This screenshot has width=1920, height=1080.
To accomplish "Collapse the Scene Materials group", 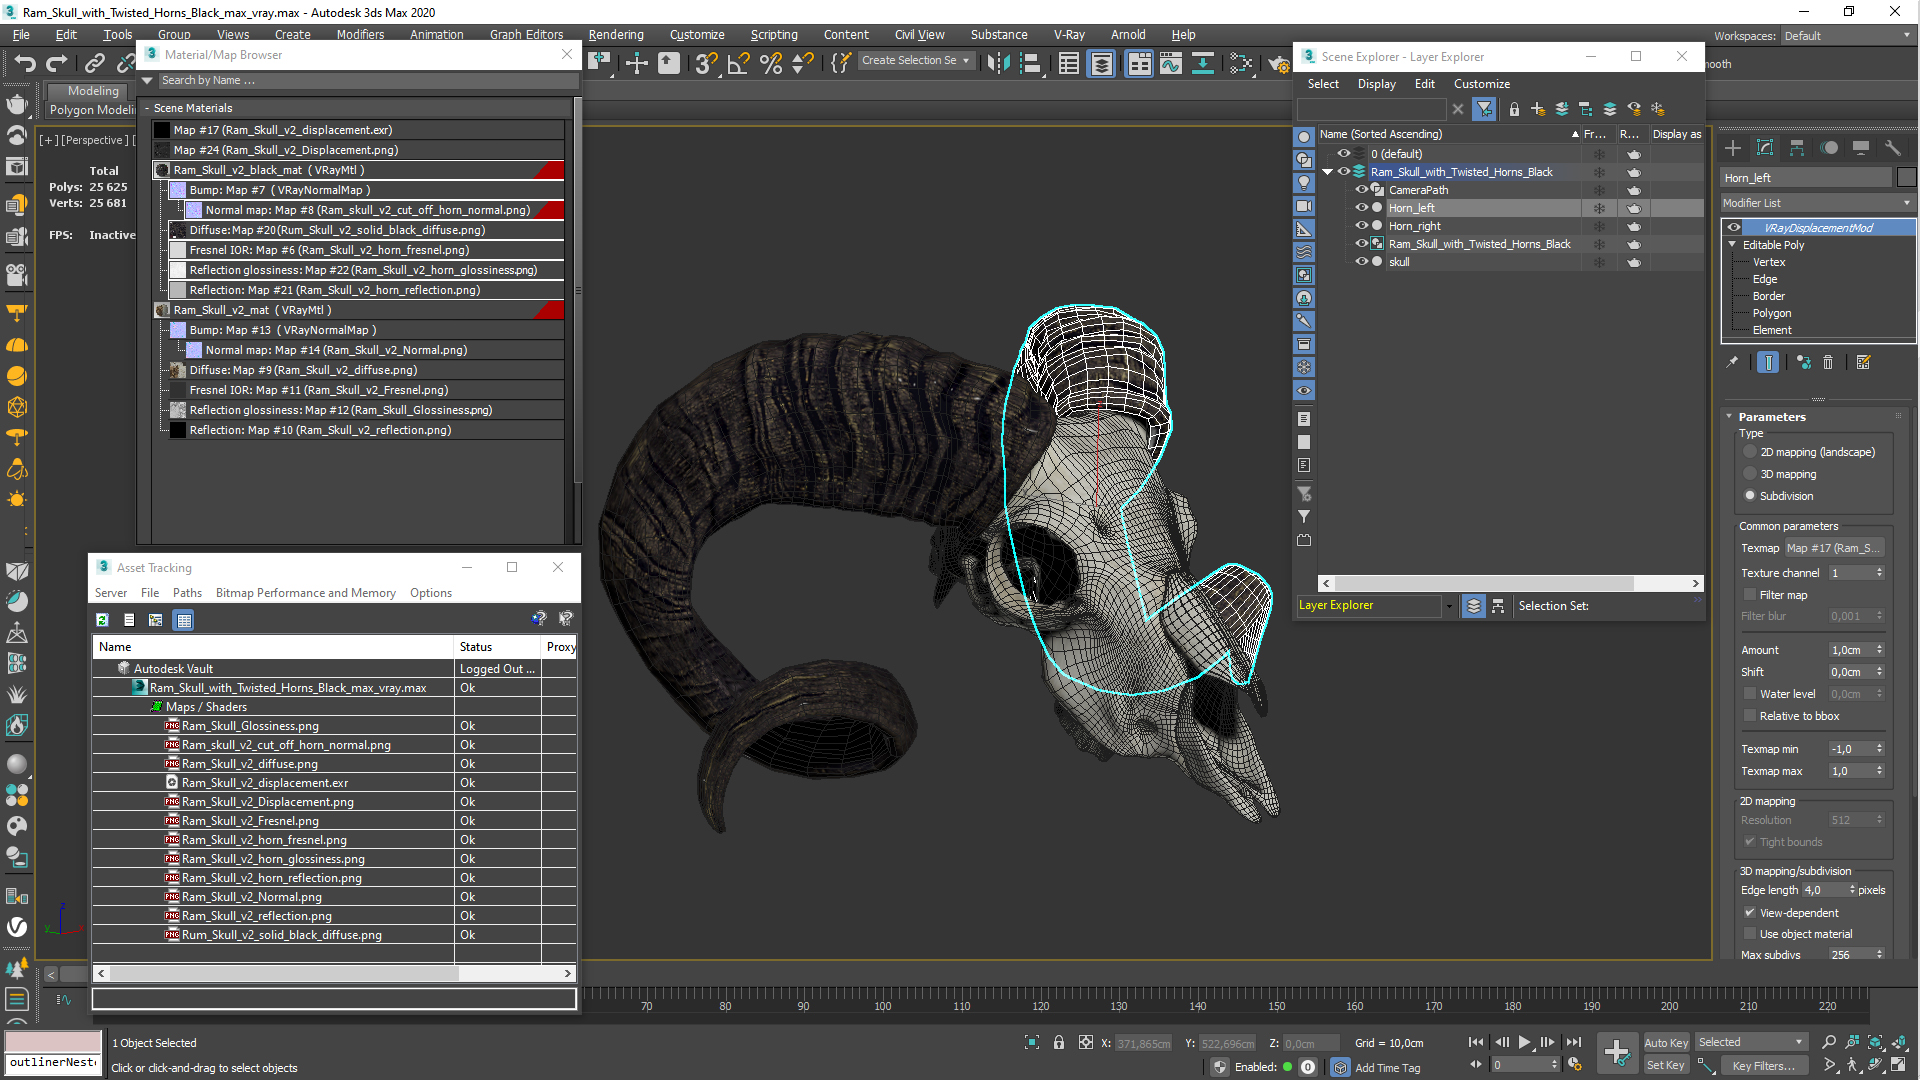I will pyautogui.click(x=147, y=108).
